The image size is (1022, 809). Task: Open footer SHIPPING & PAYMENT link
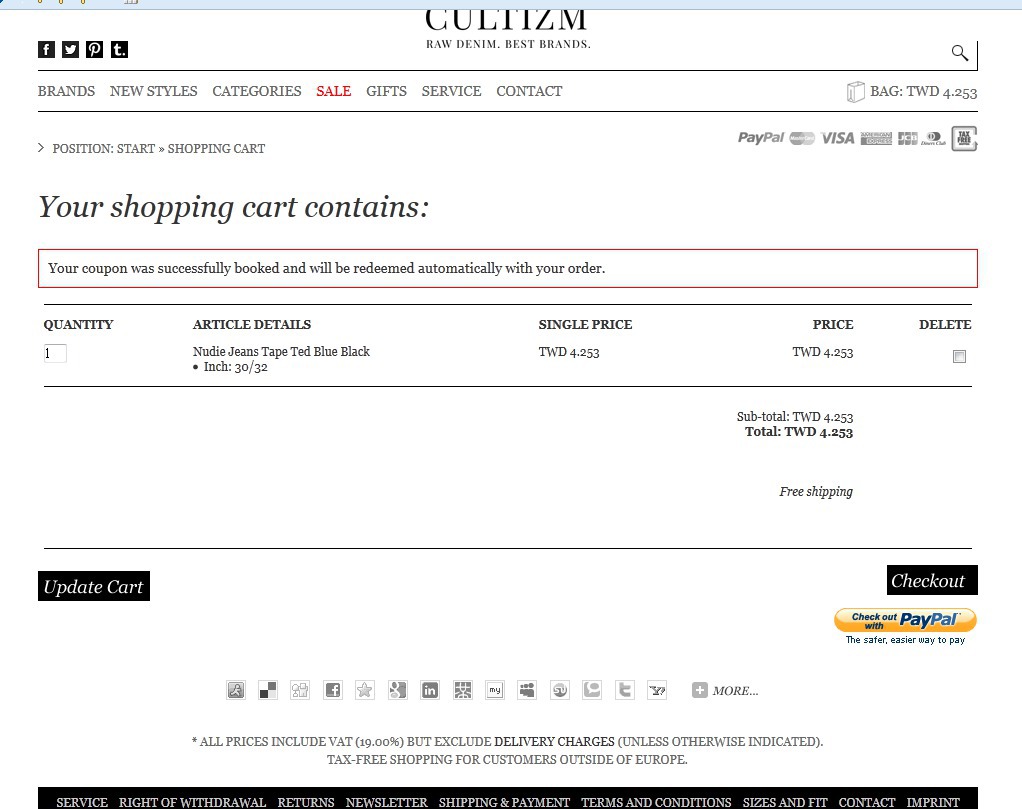point(504,802)
